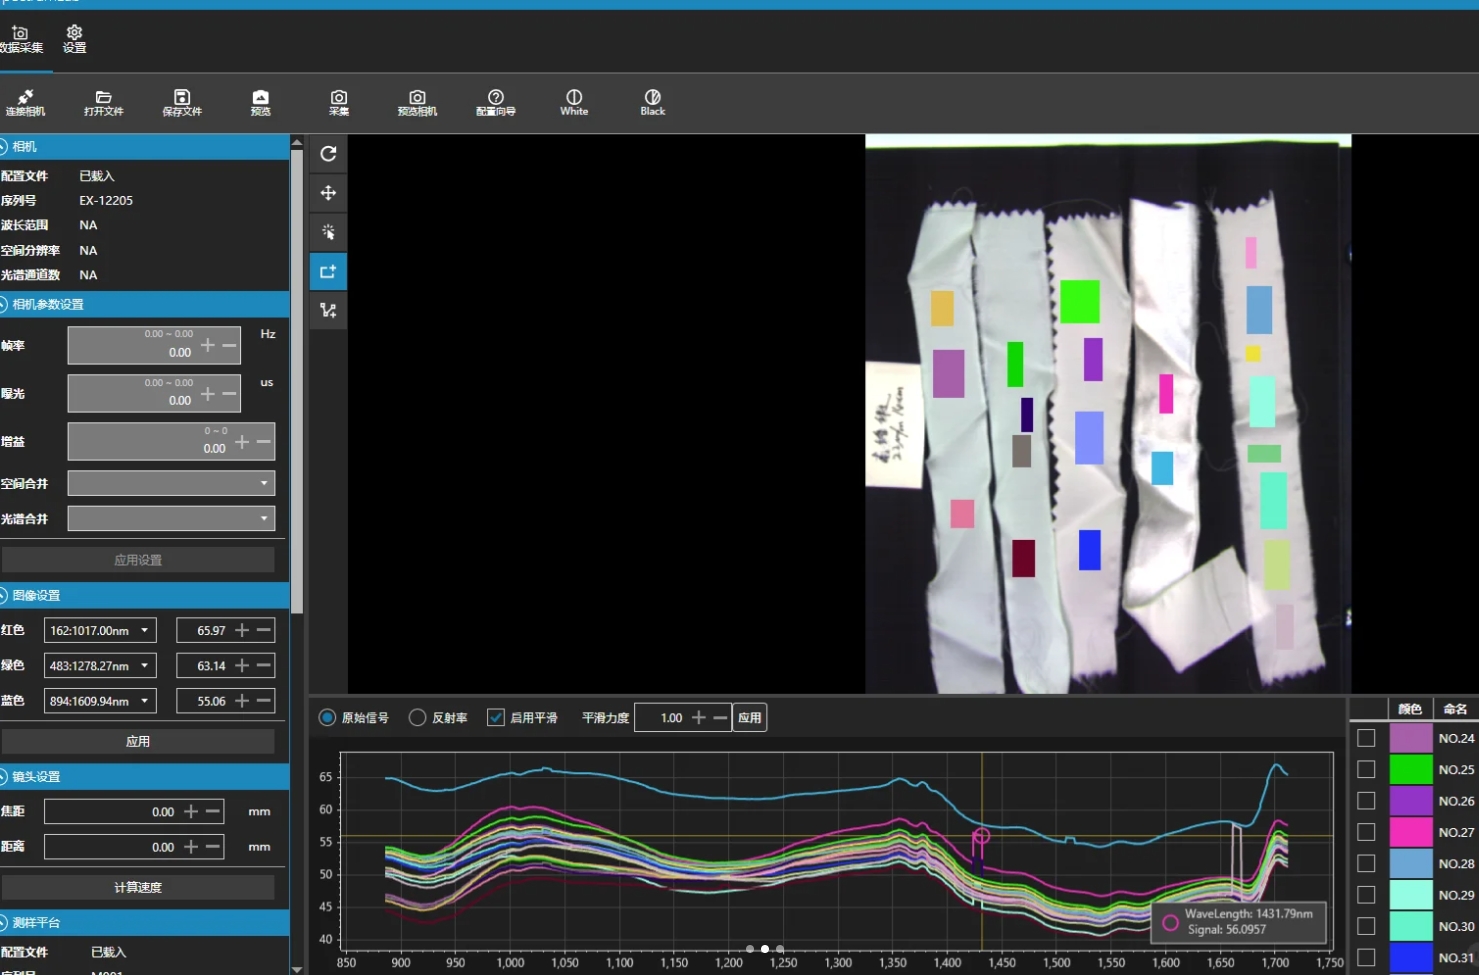Click the 连接相机 connect camera icon

pyautogui.click(x=25, y=102)
